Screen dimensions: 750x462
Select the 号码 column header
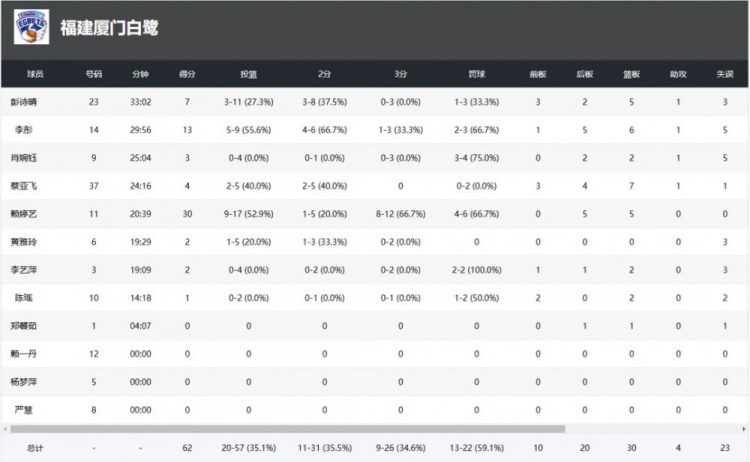93,74
